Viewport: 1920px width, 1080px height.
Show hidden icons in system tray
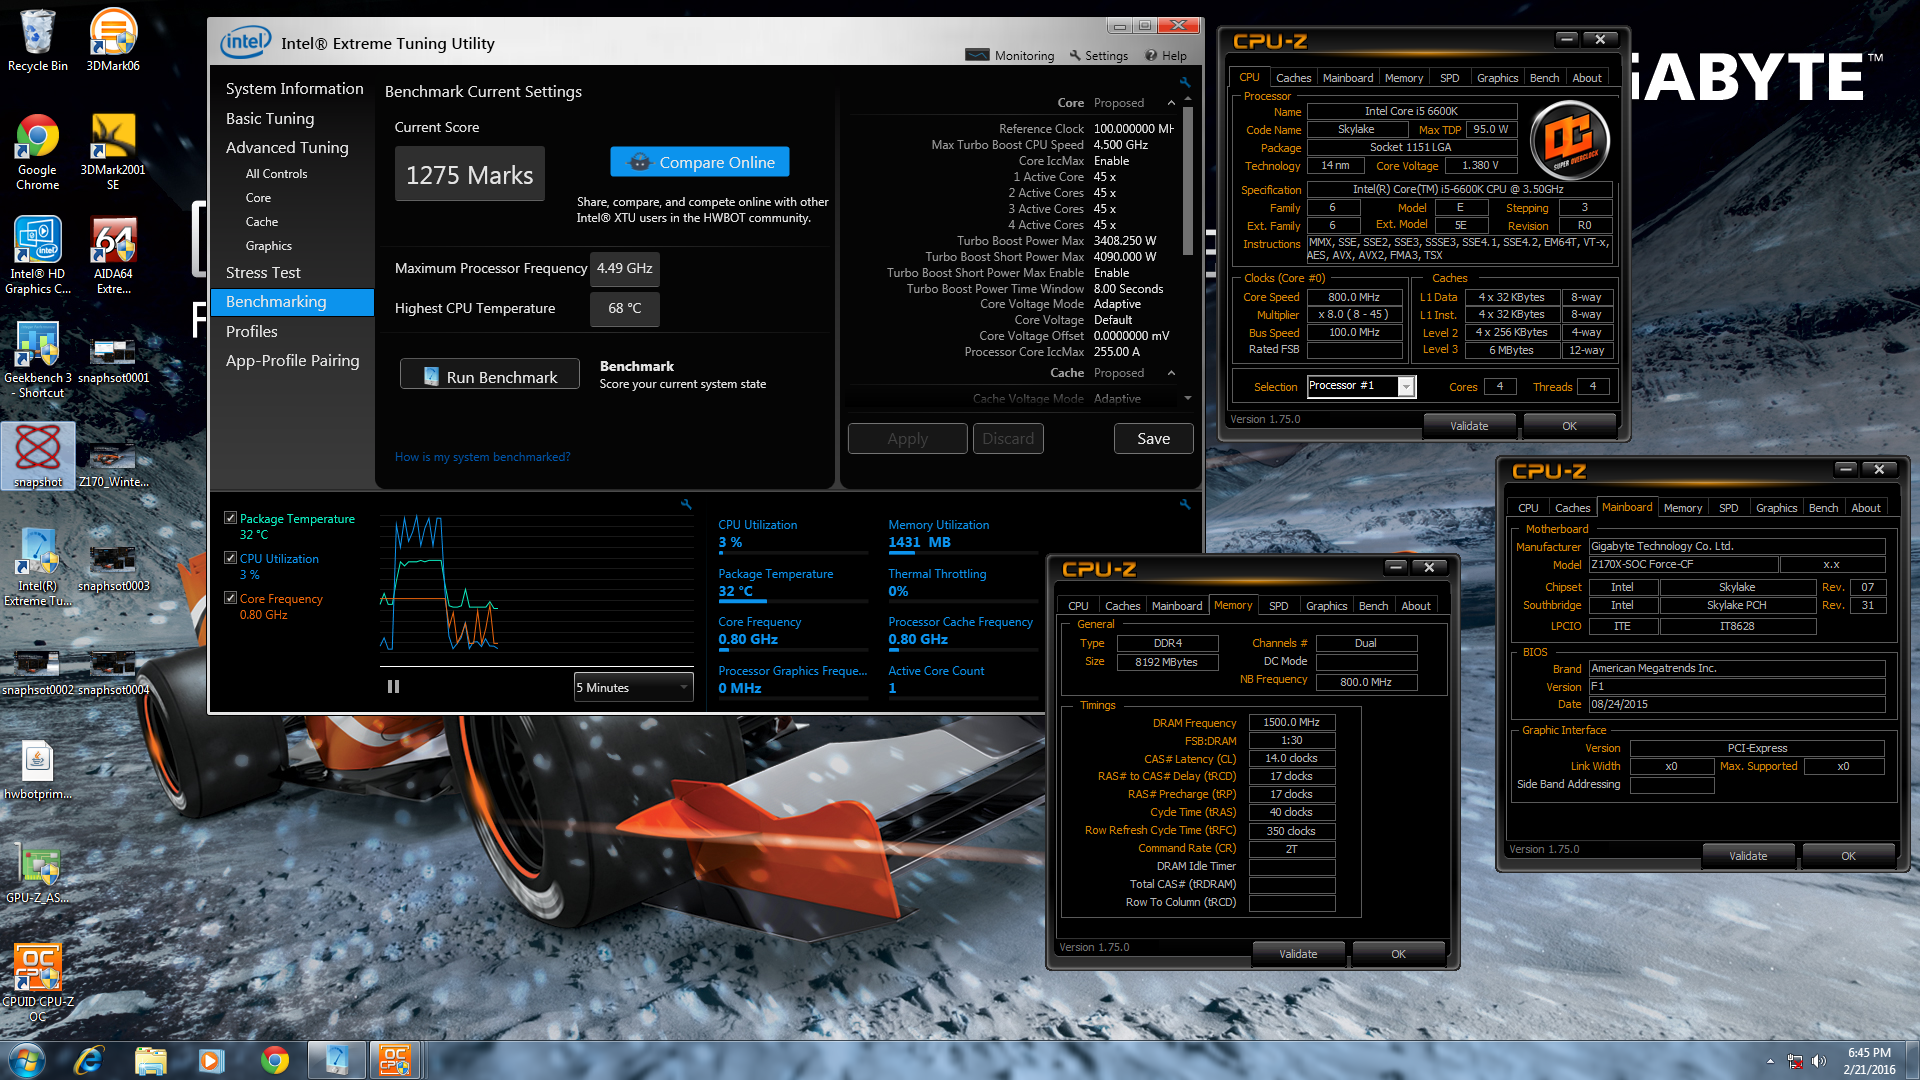(1770, 1061)
